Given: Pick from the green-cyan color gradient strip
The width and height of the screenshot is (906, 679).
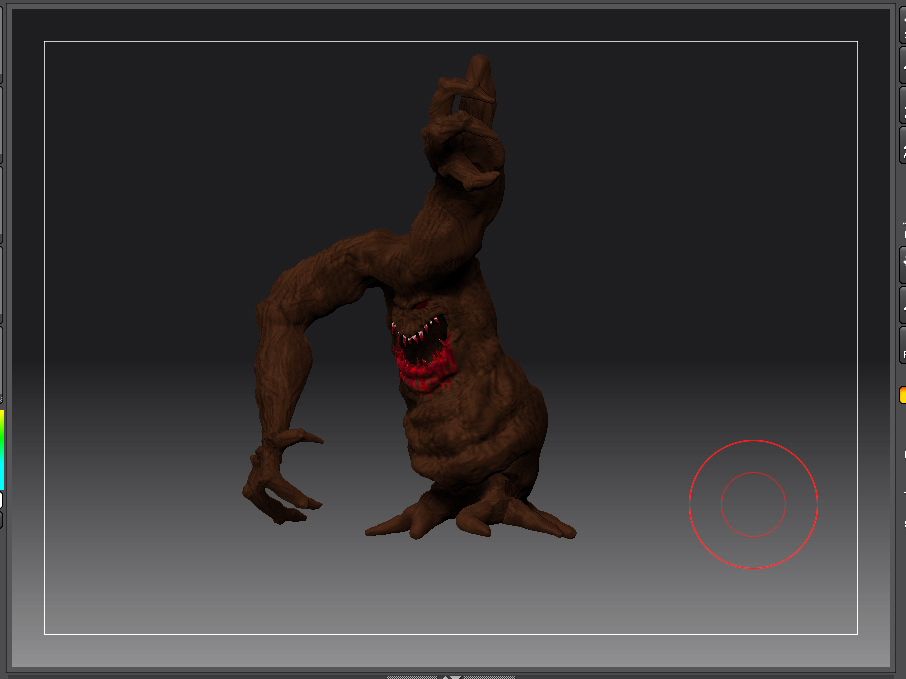Looking at the screenshot, I should pyautogui.click(x=2, y=450).
